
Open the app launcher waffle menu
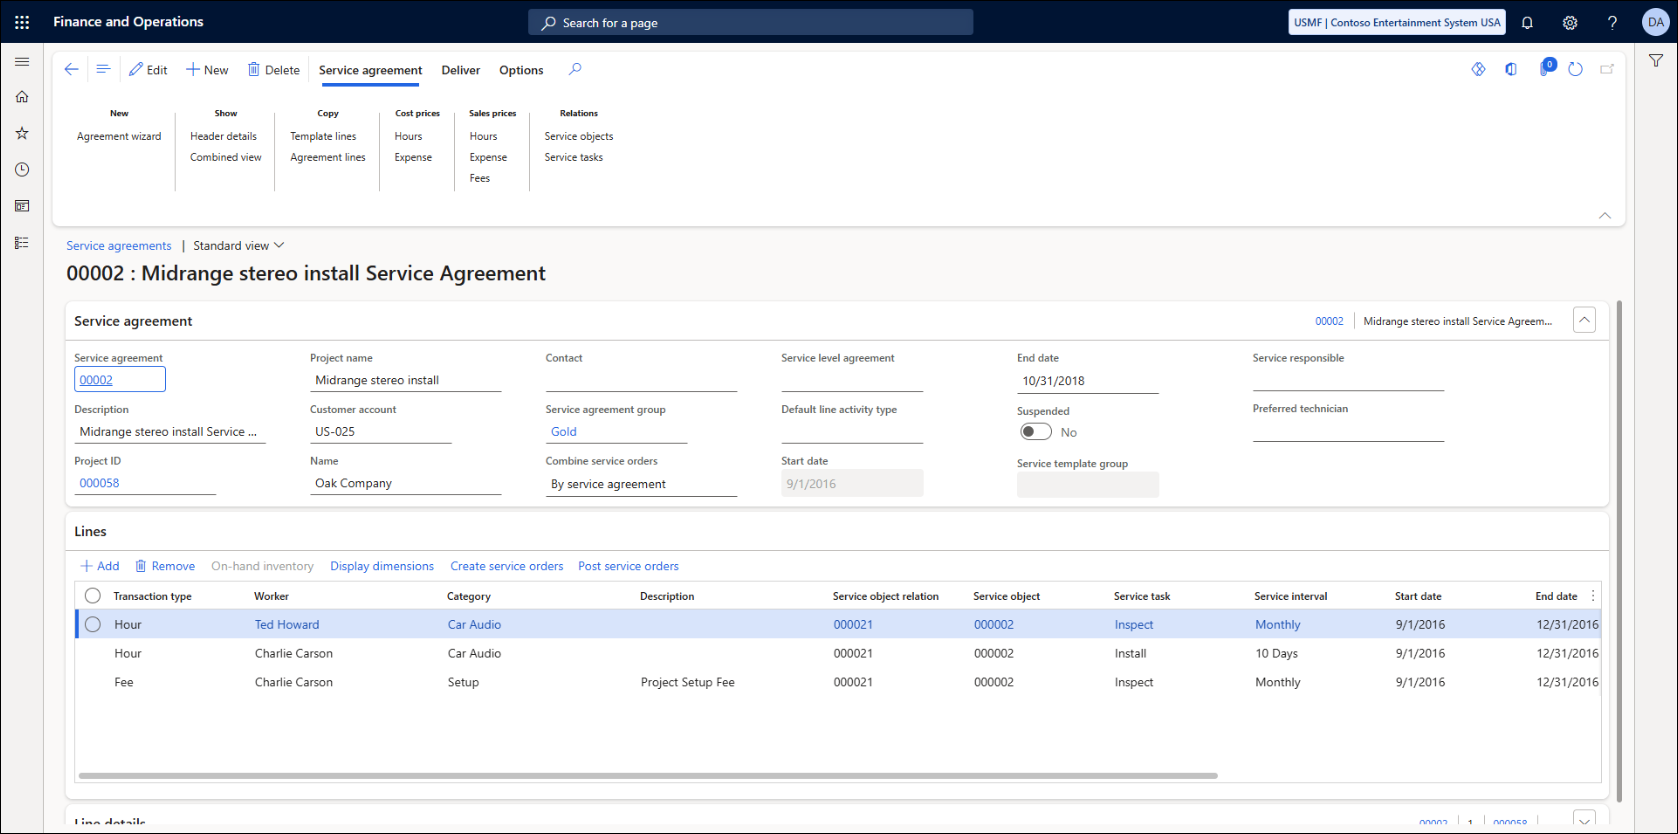[x=22, y=22]
